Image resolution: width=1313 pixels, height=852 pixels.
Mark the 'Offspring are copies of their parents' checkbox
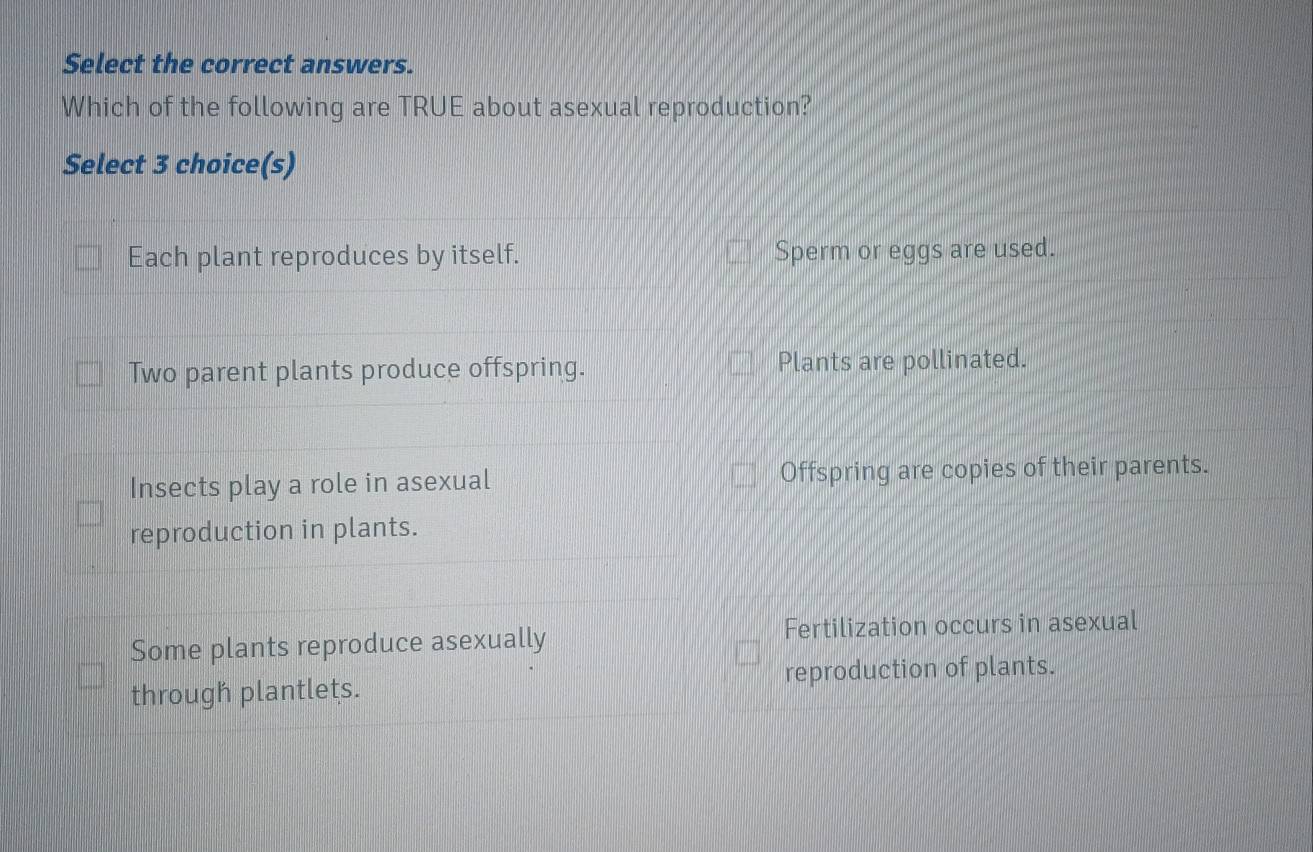coord(742,473)
